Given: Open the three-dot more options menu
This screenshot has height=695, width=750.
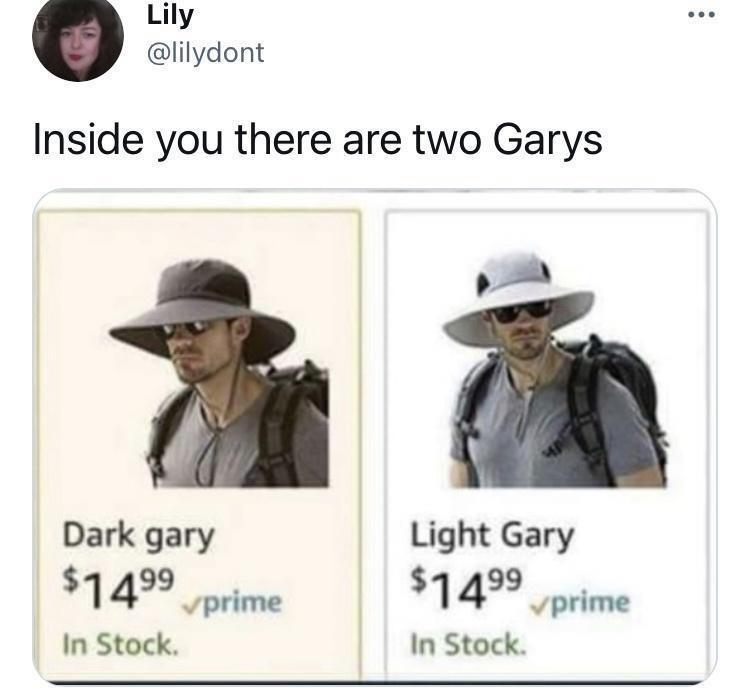Looking at the screenshot, I should tap(702, 15).
